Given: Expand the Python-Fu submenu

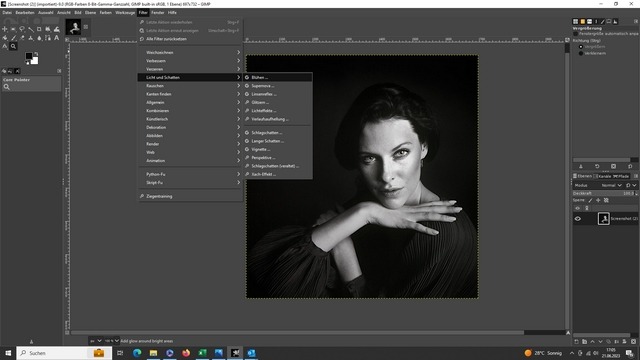Looking at the screenshot, I should point(190,174).
